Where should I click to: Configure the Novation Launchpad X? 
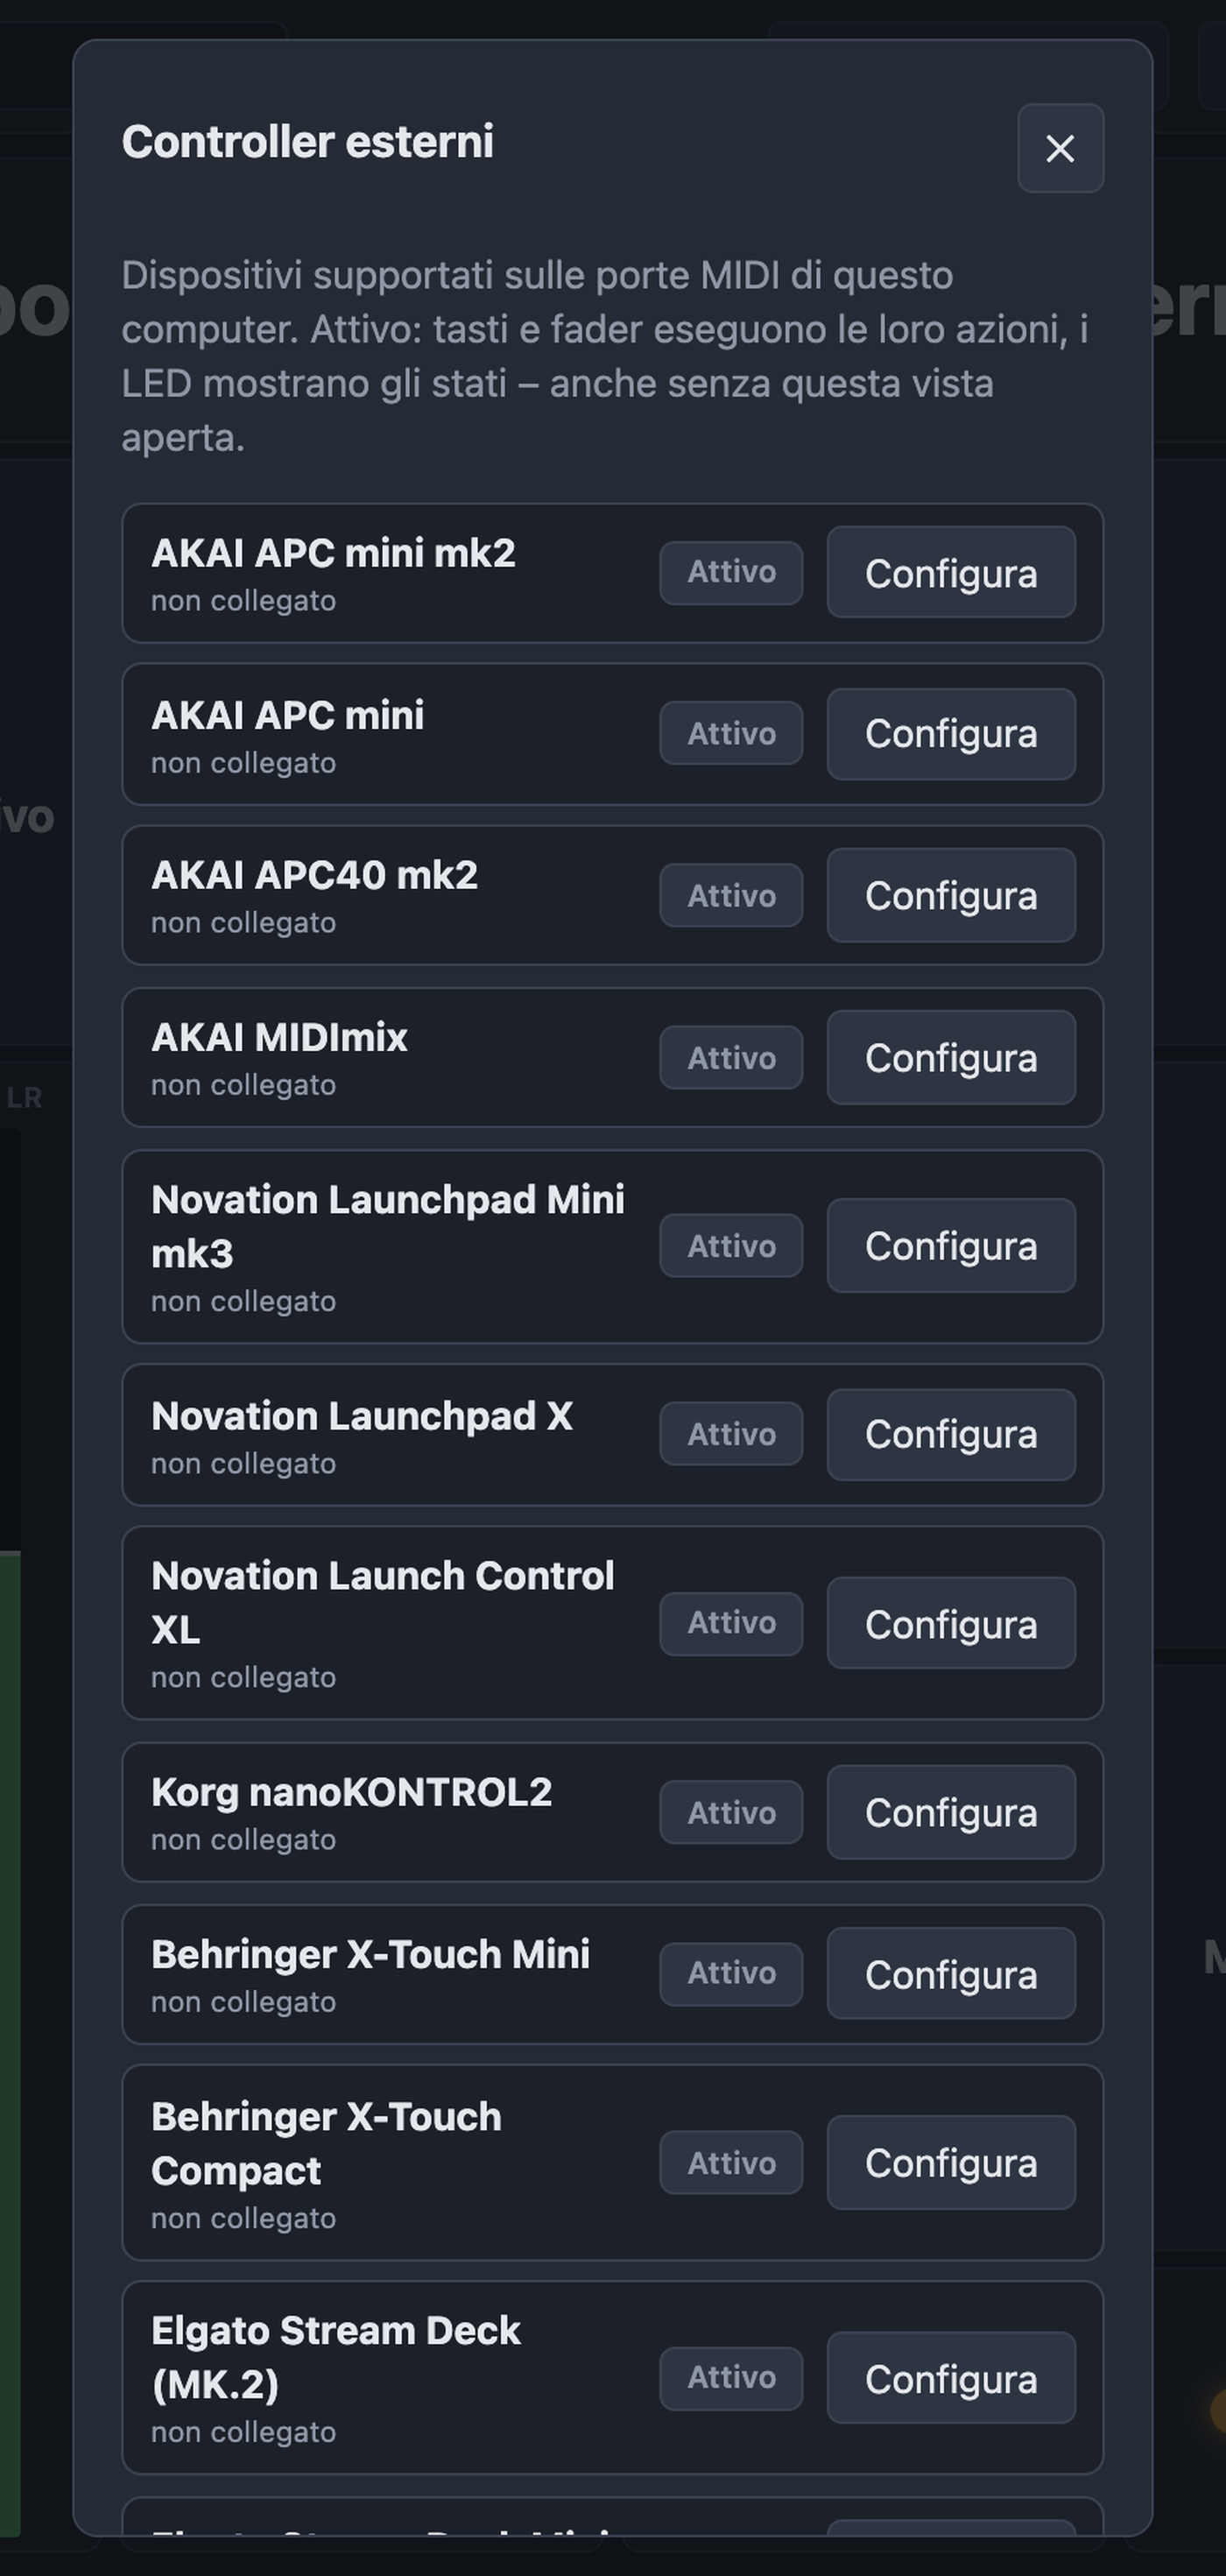tap(951, 1434)
